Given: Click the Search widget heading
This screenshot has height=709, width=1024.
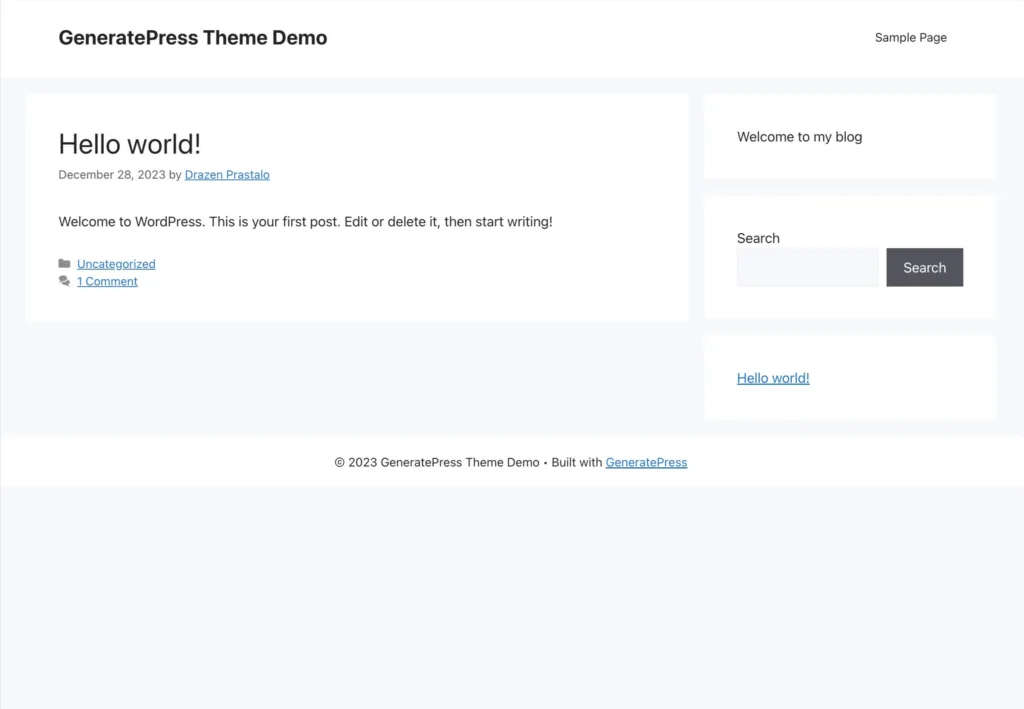Looking at the screenshot, I should click(758, 238).
